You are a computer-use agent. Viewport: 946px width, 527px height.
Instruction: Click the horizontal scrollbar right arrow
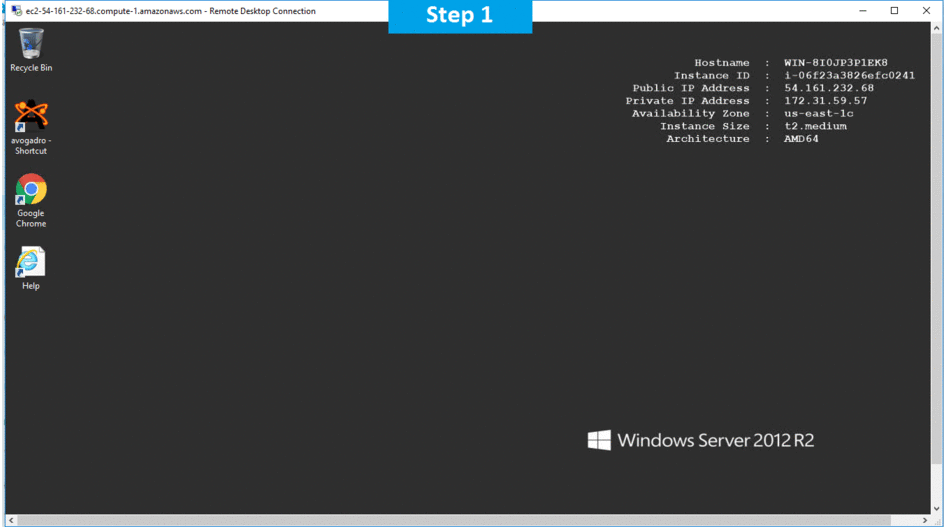[x=925, y=520]
